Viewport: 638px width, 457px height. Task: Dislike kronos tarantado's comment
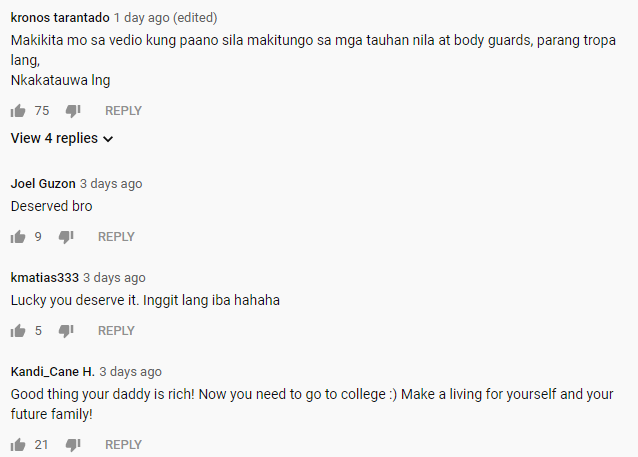coord(73,111)
